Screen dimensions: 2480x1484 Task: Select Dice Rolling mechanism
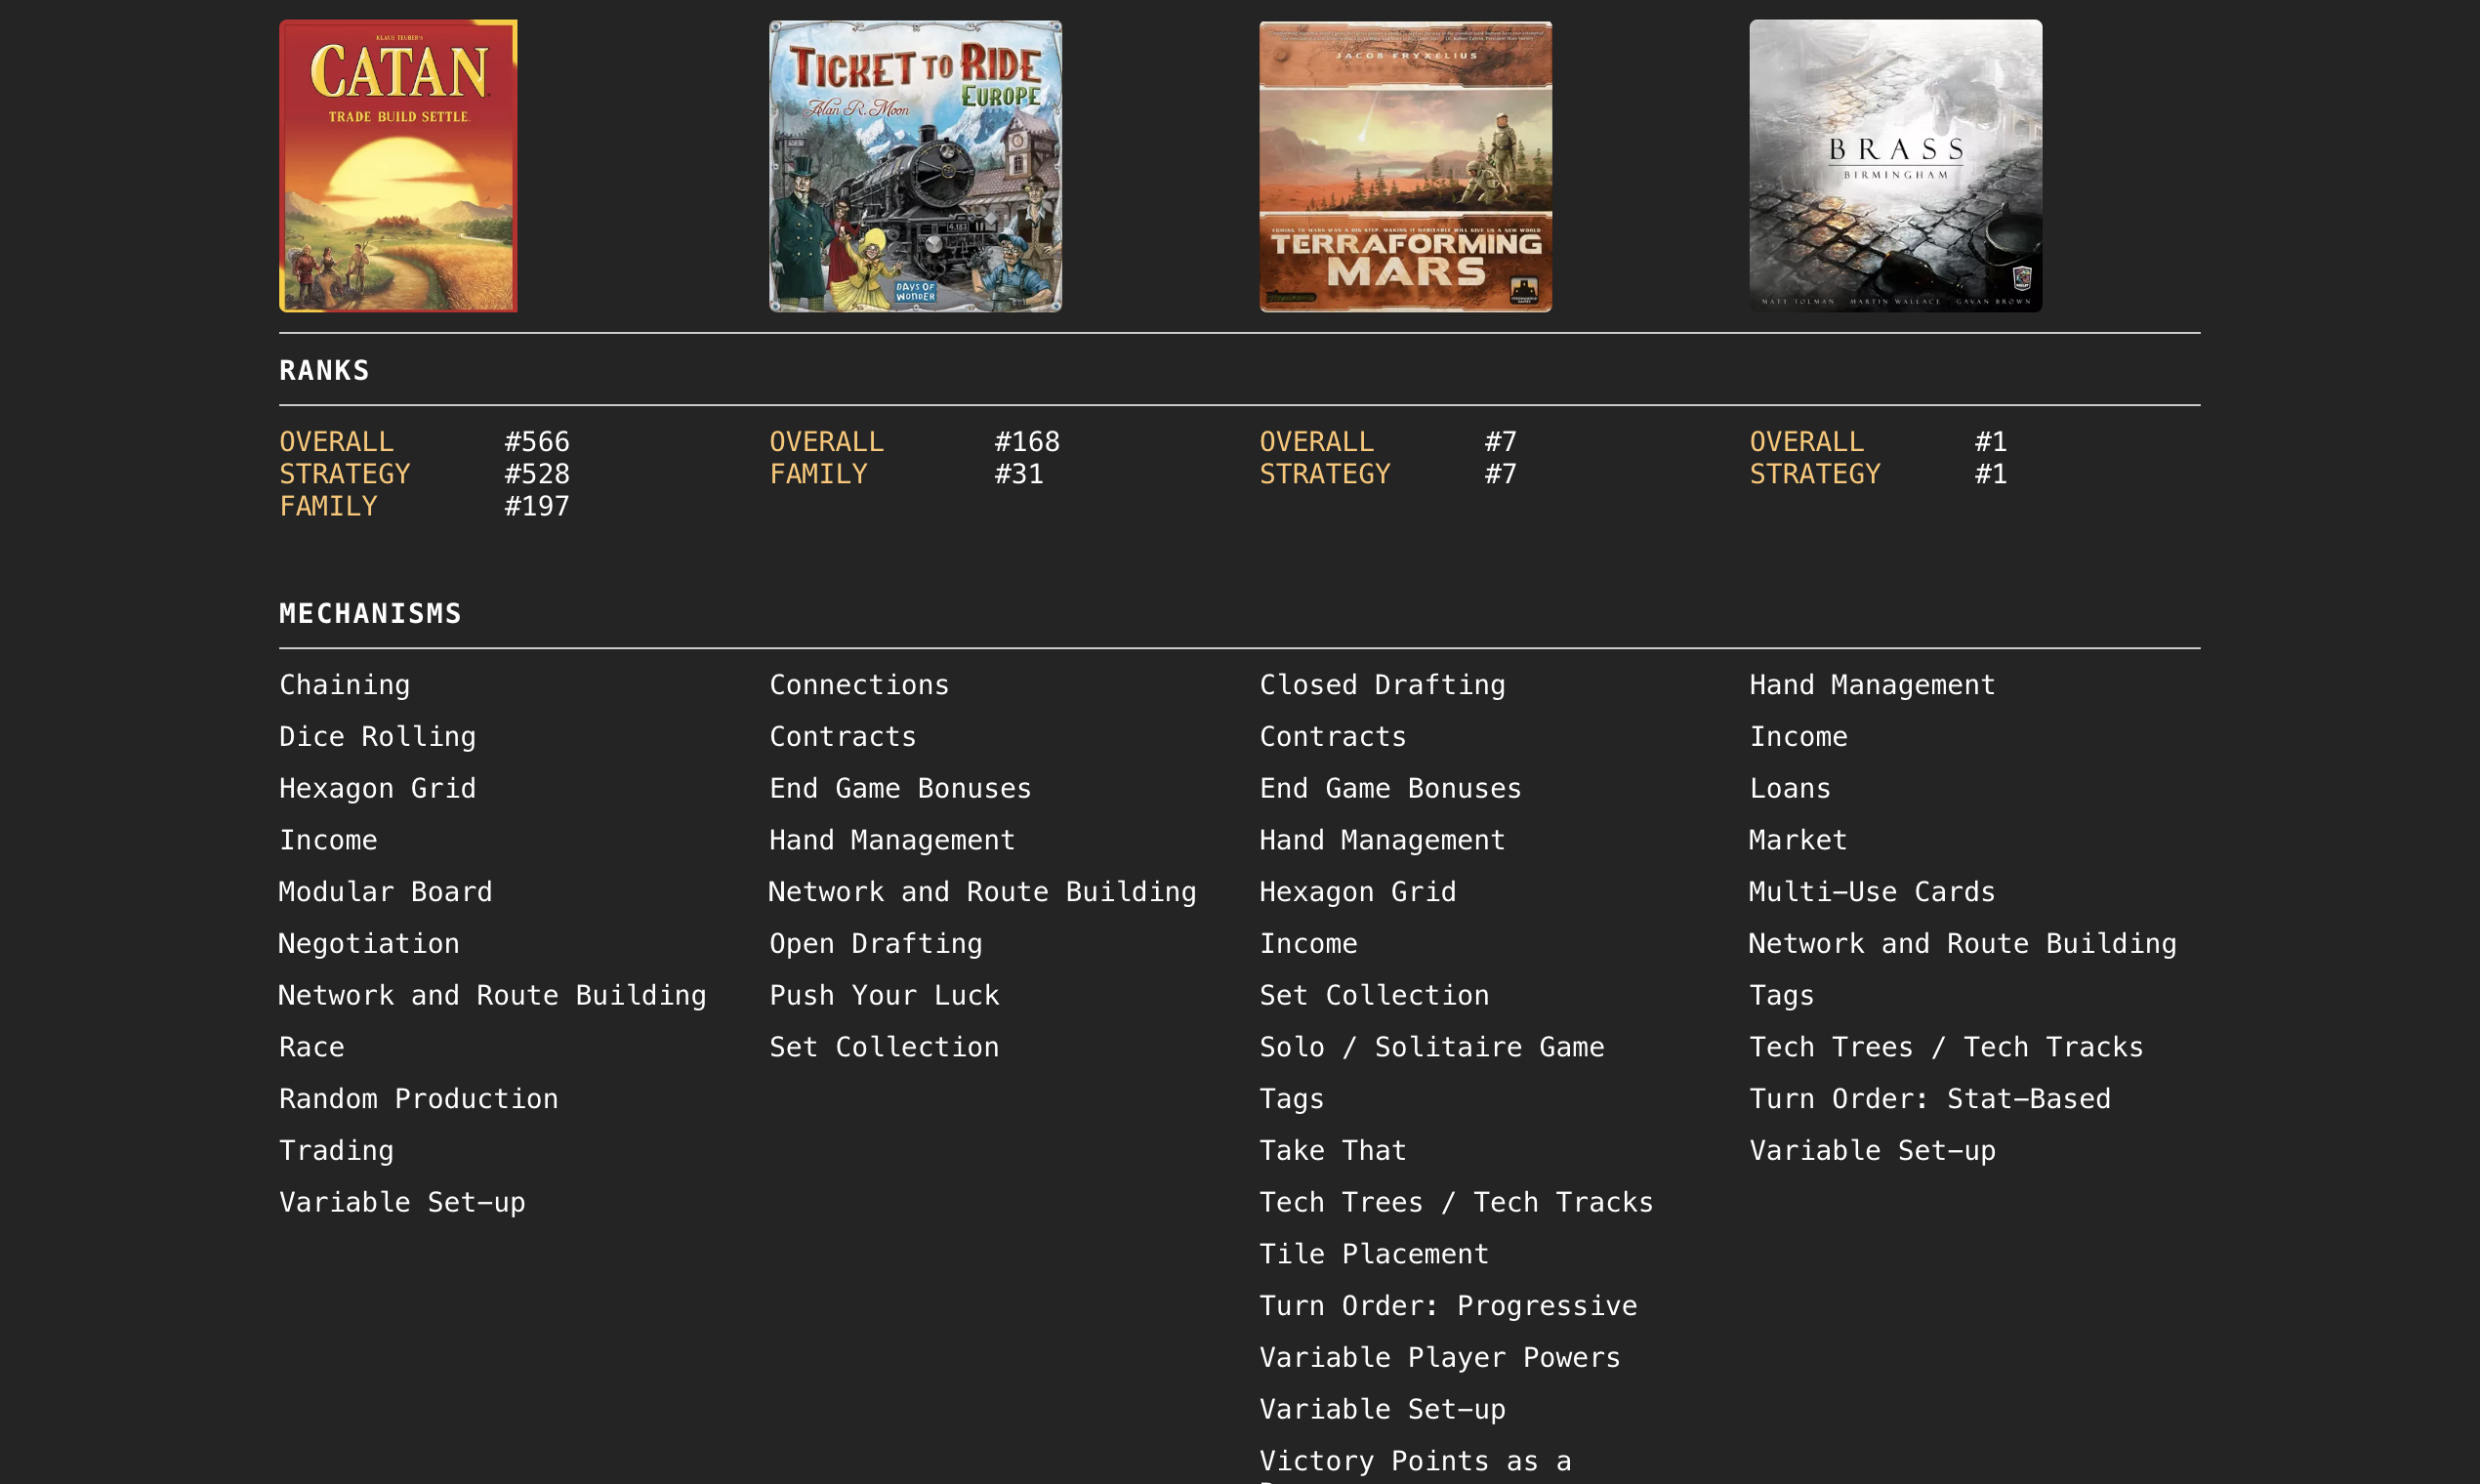pos(378,737)
